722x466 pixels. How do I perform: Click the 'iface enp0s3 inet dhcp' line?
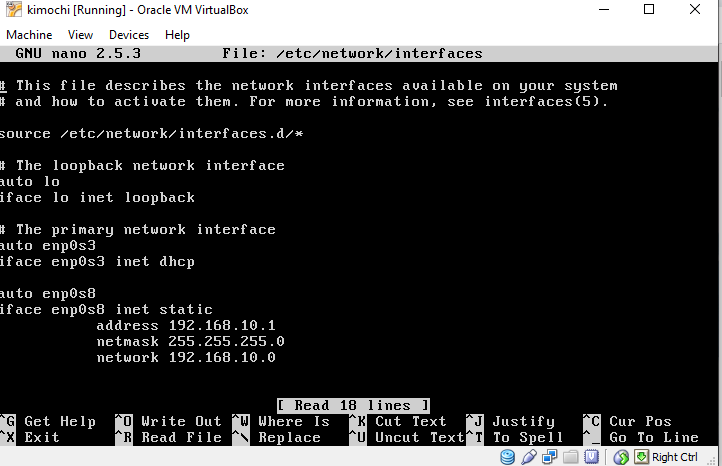97,262
